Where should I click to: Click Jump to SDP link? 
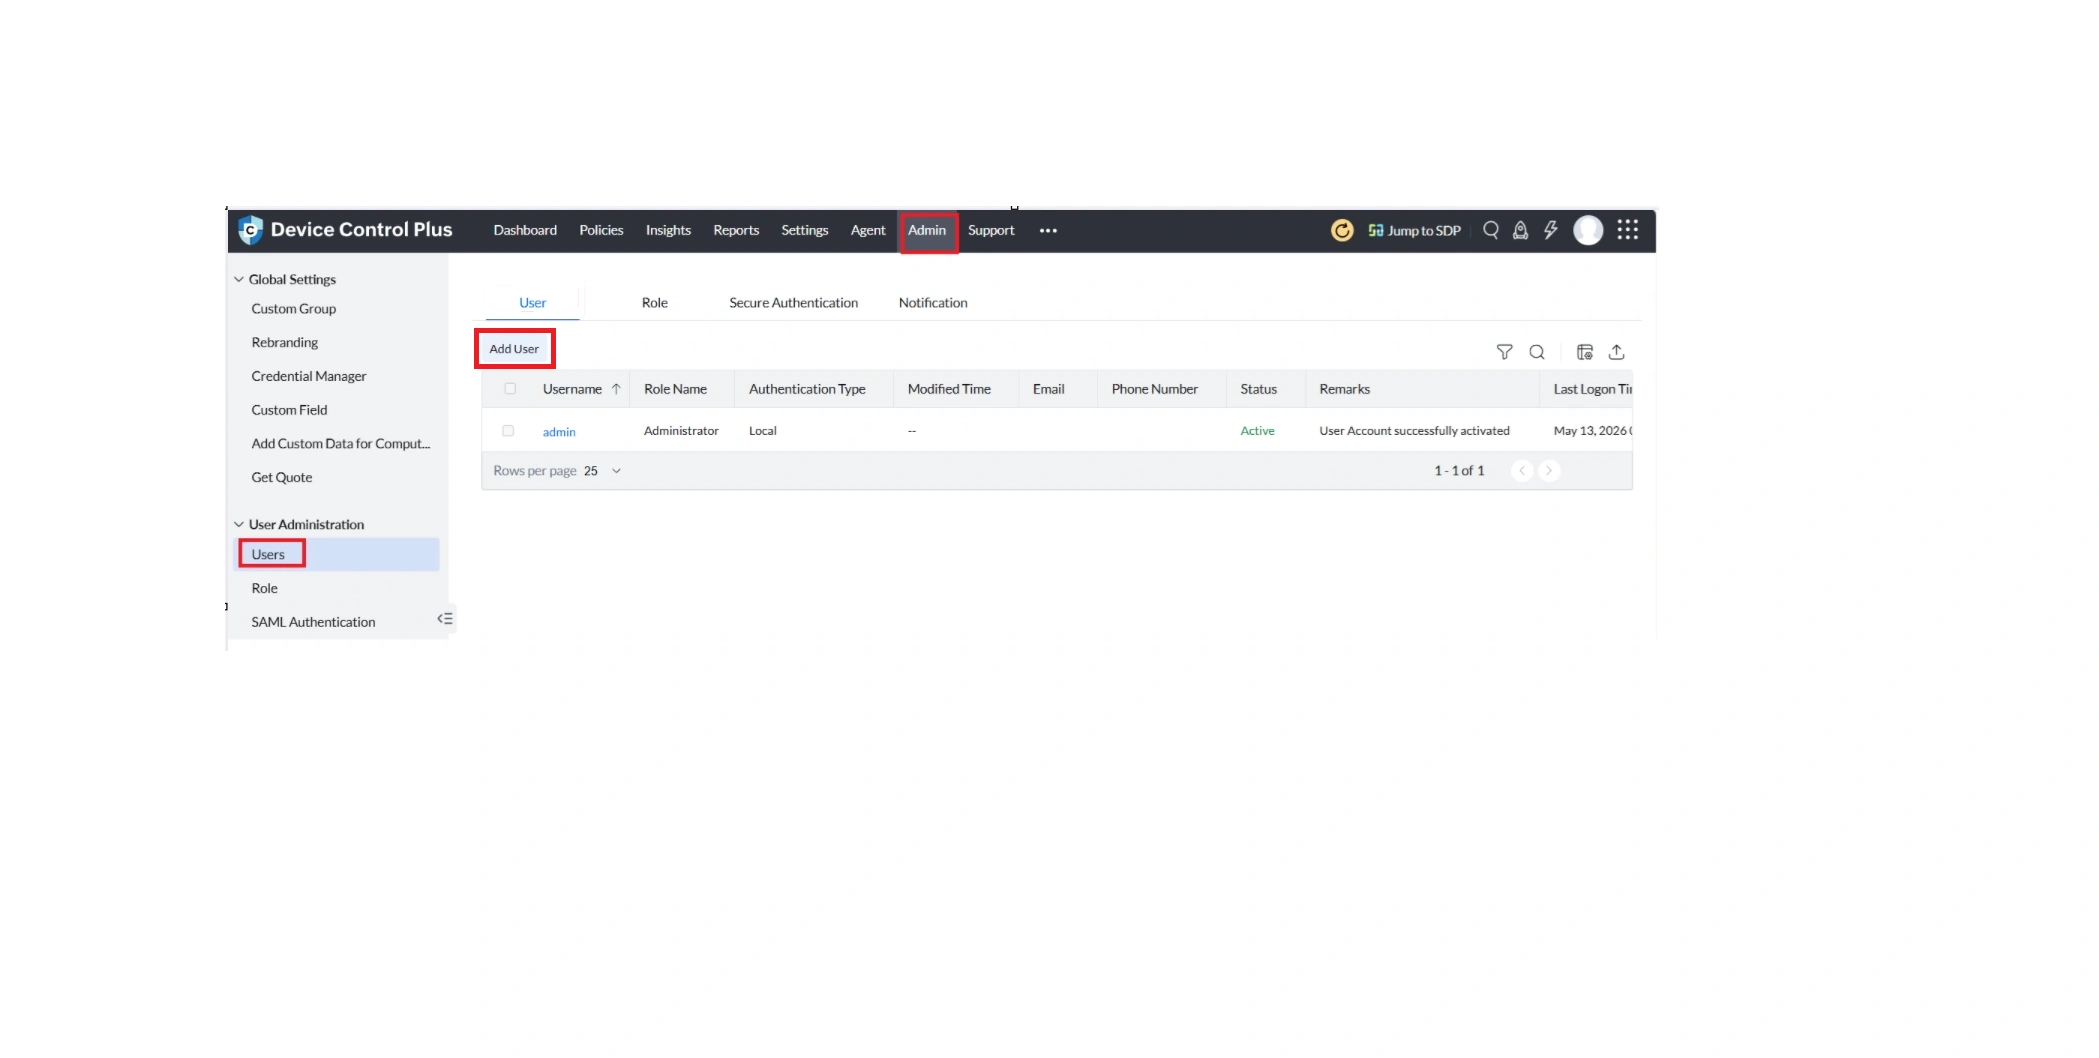pyautogui.click(x=1414, y=231)
